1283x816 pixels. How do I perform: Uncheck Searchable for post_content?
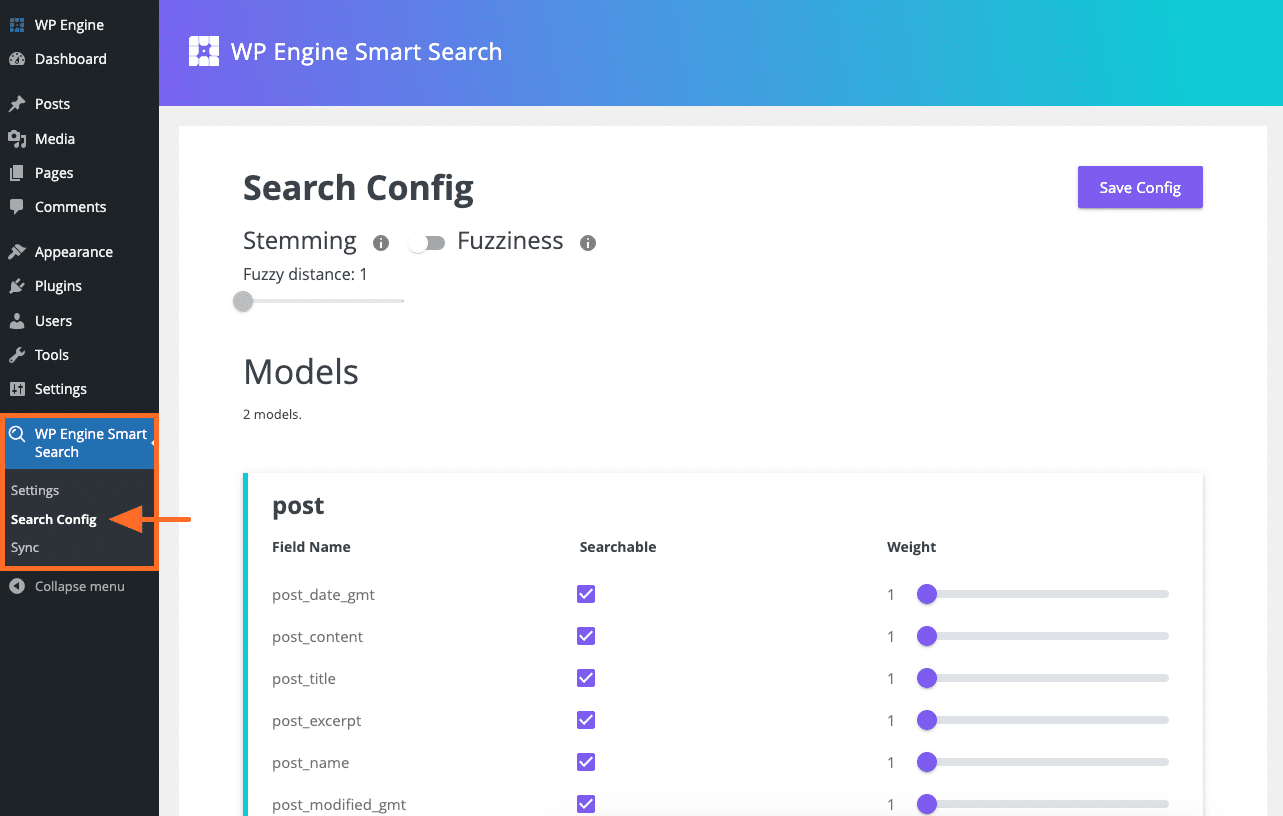(585, 636)
